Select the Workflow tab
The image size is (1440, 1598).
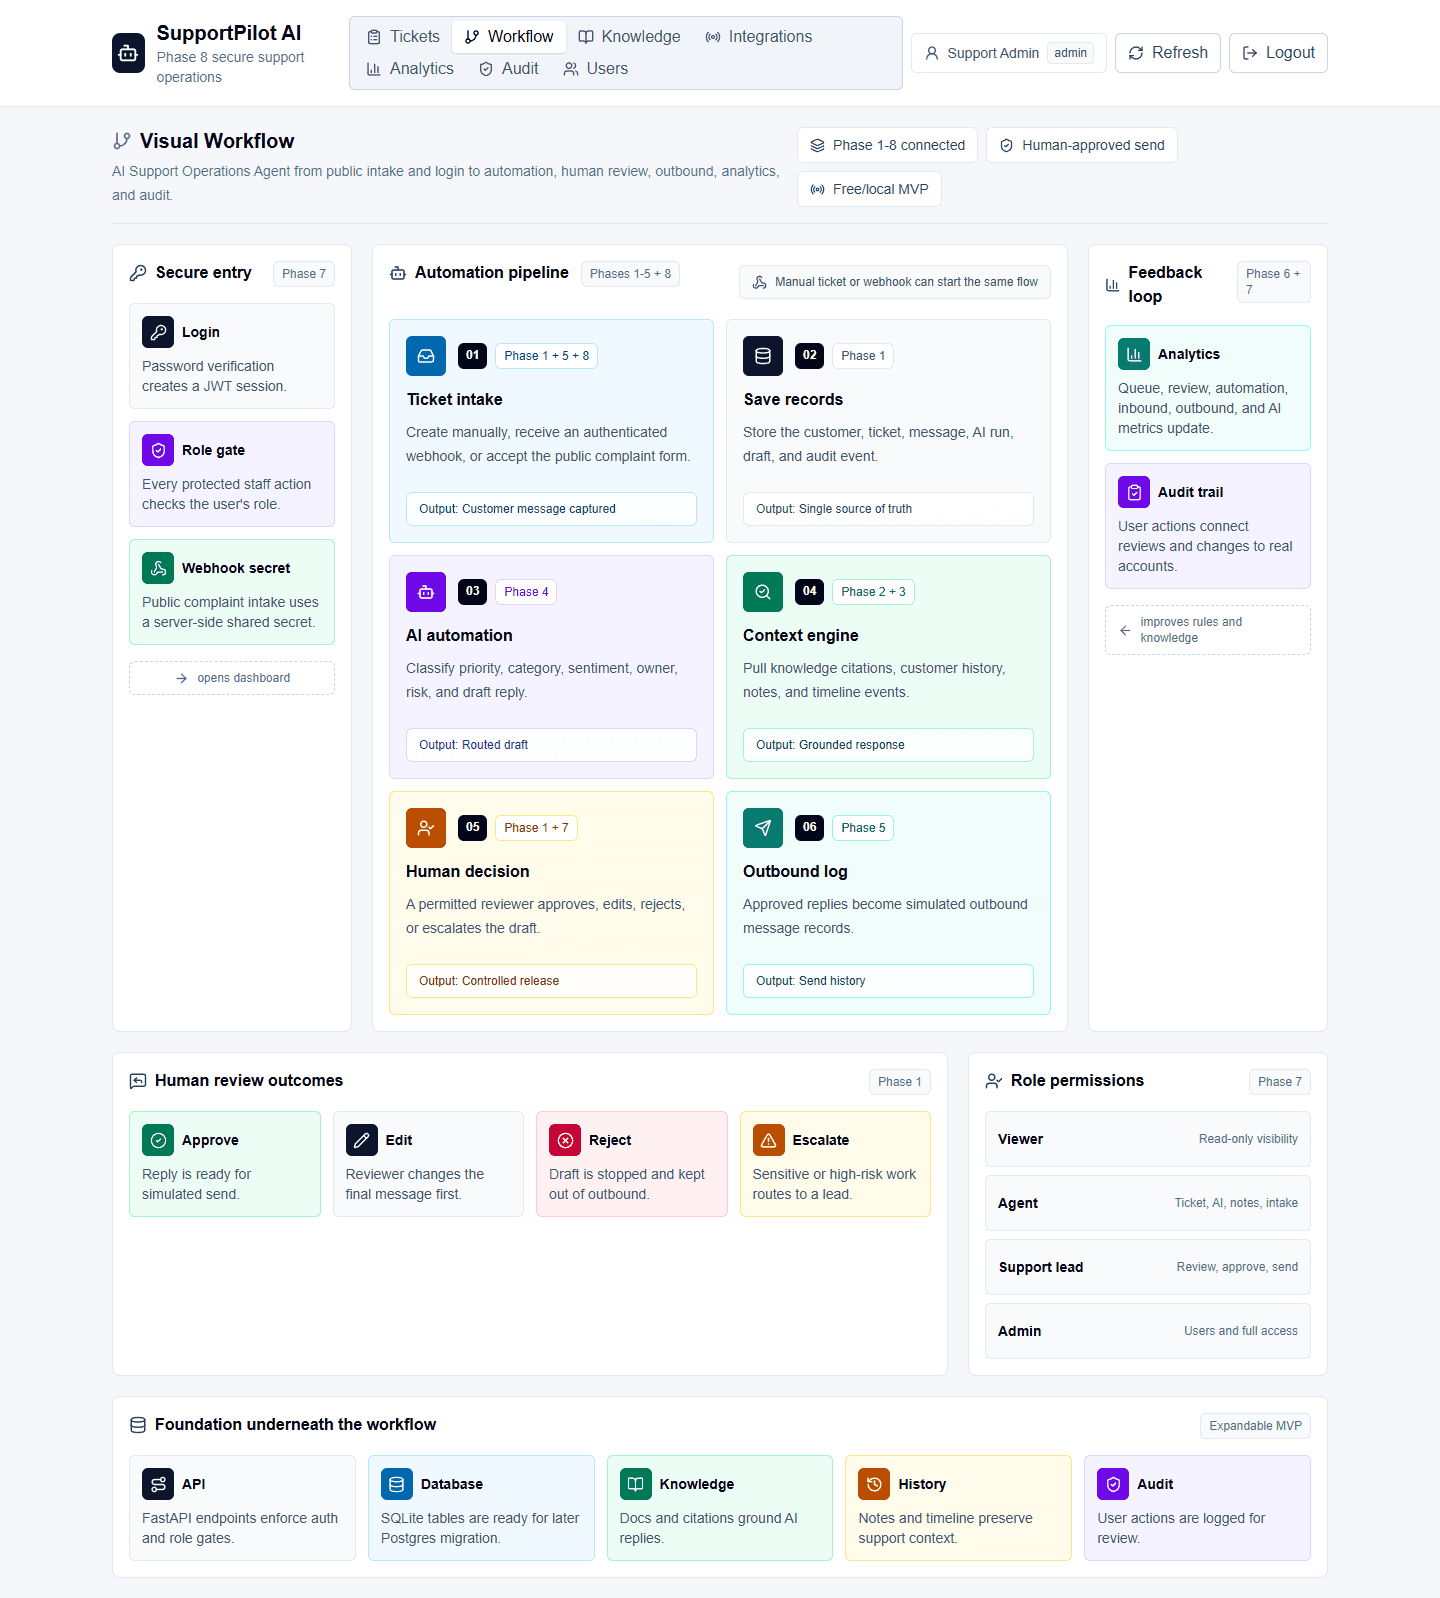[x=509, y=37]
